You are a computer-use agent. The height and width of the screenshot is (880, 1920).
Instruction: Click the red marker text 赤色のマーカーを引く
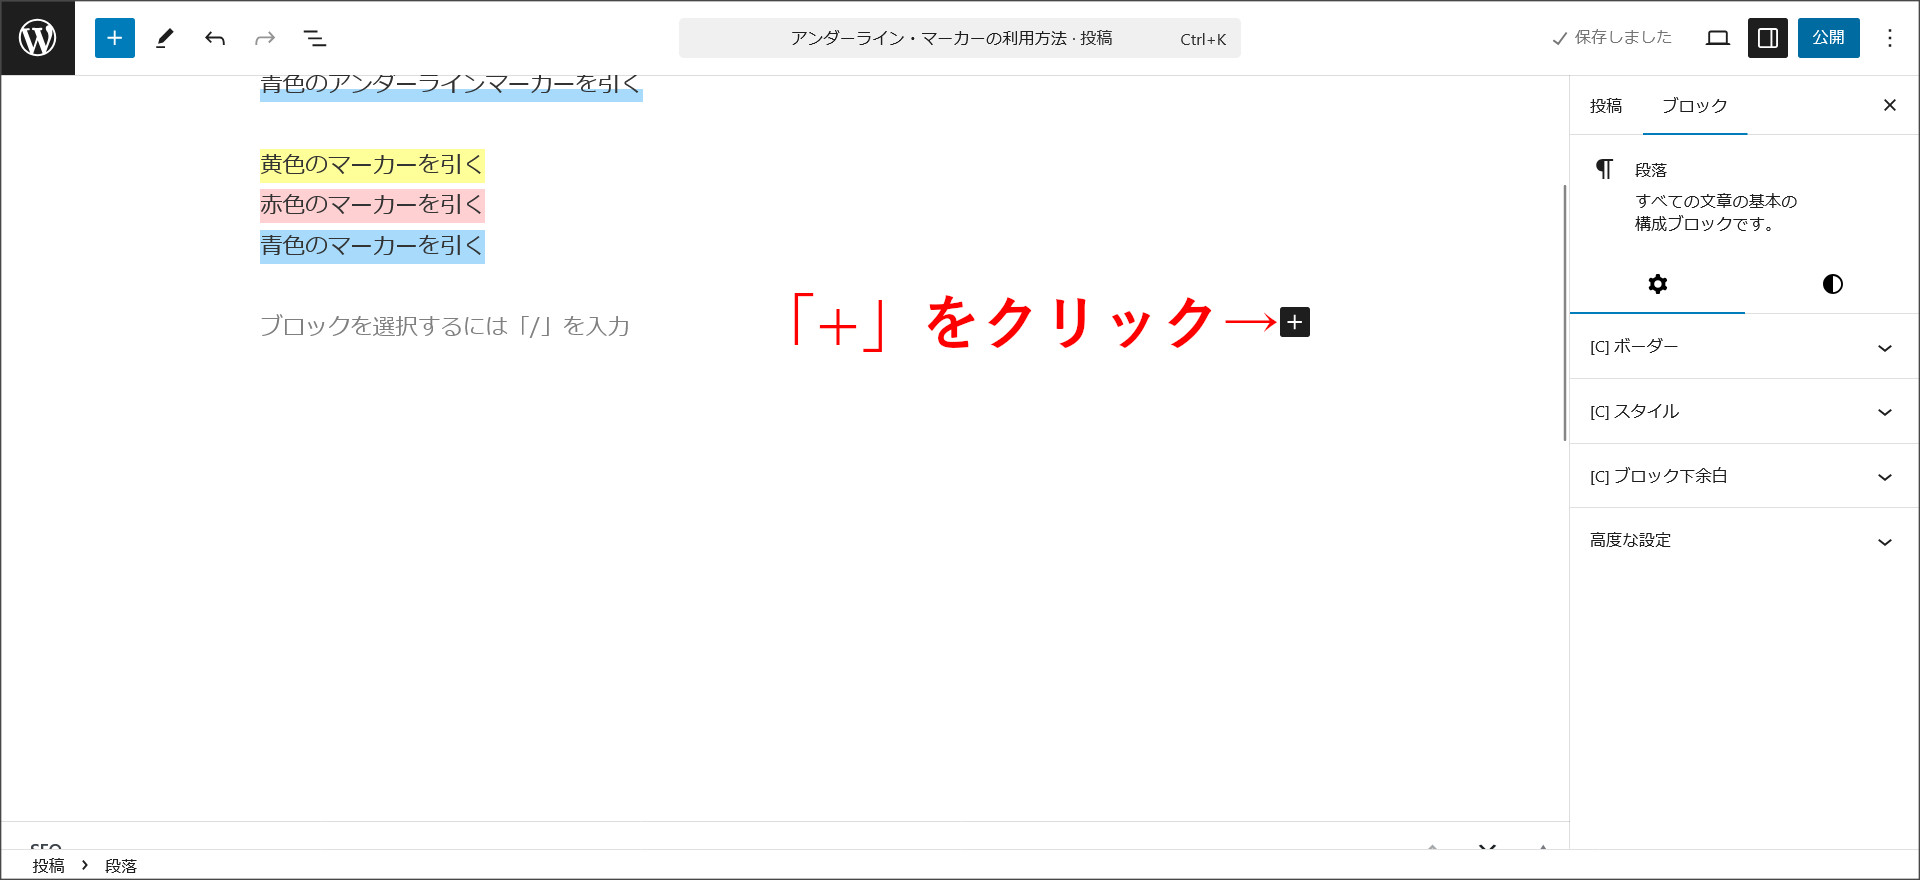coord(372,205)
